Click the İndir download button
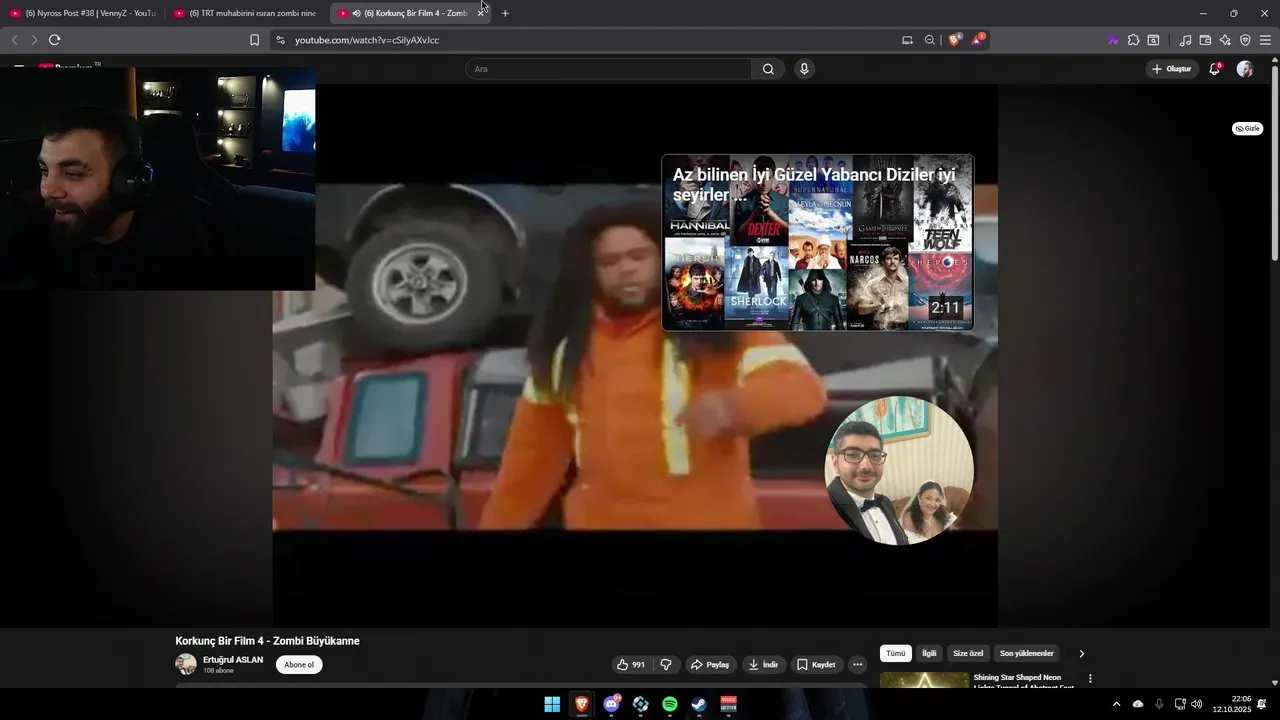 coord(763,665)
